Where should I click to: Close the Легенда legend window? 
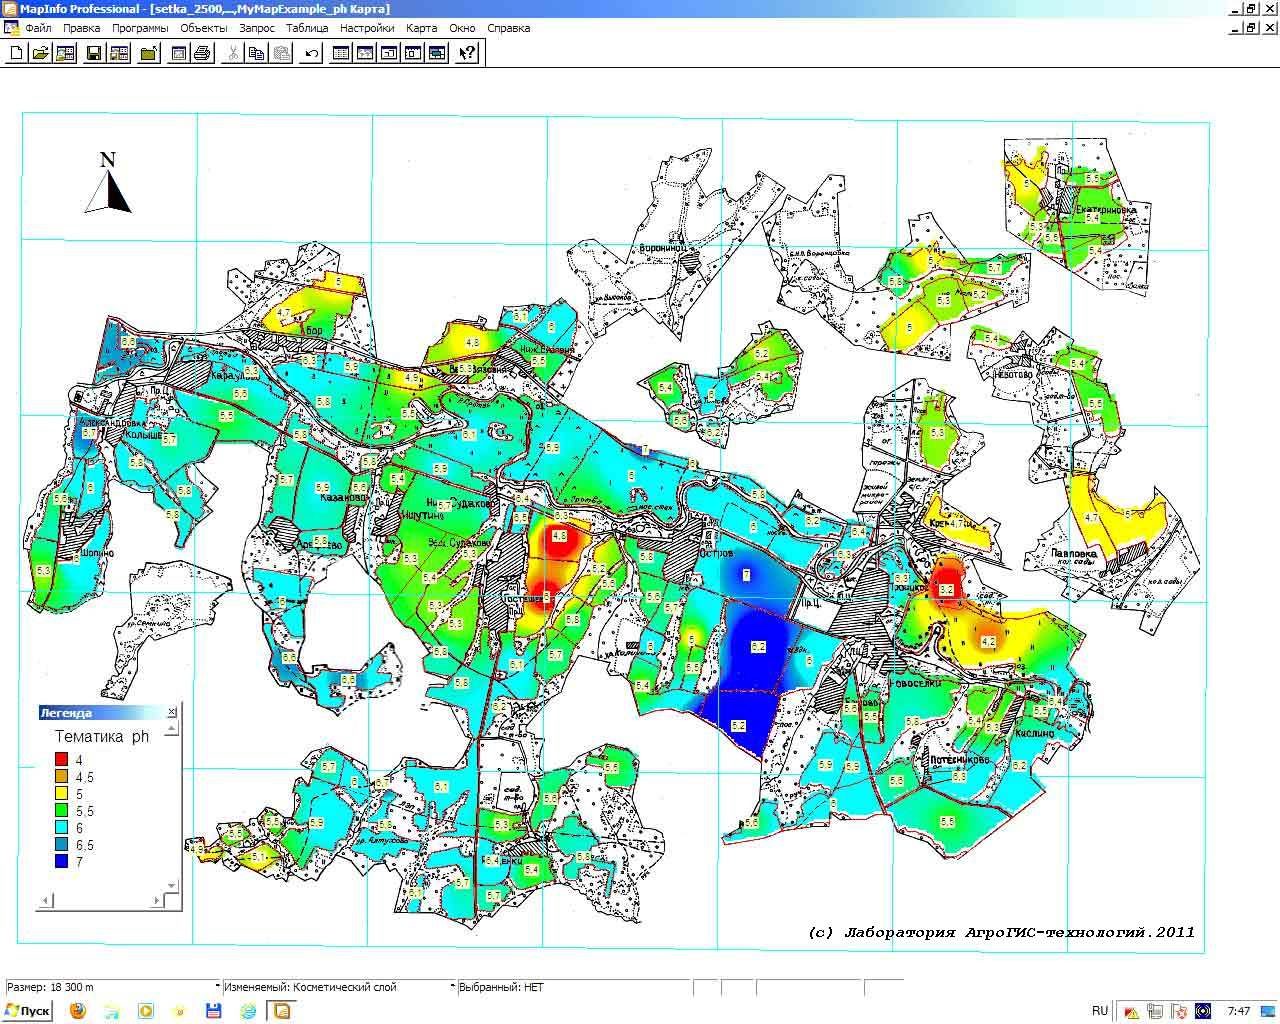point(172,712)
